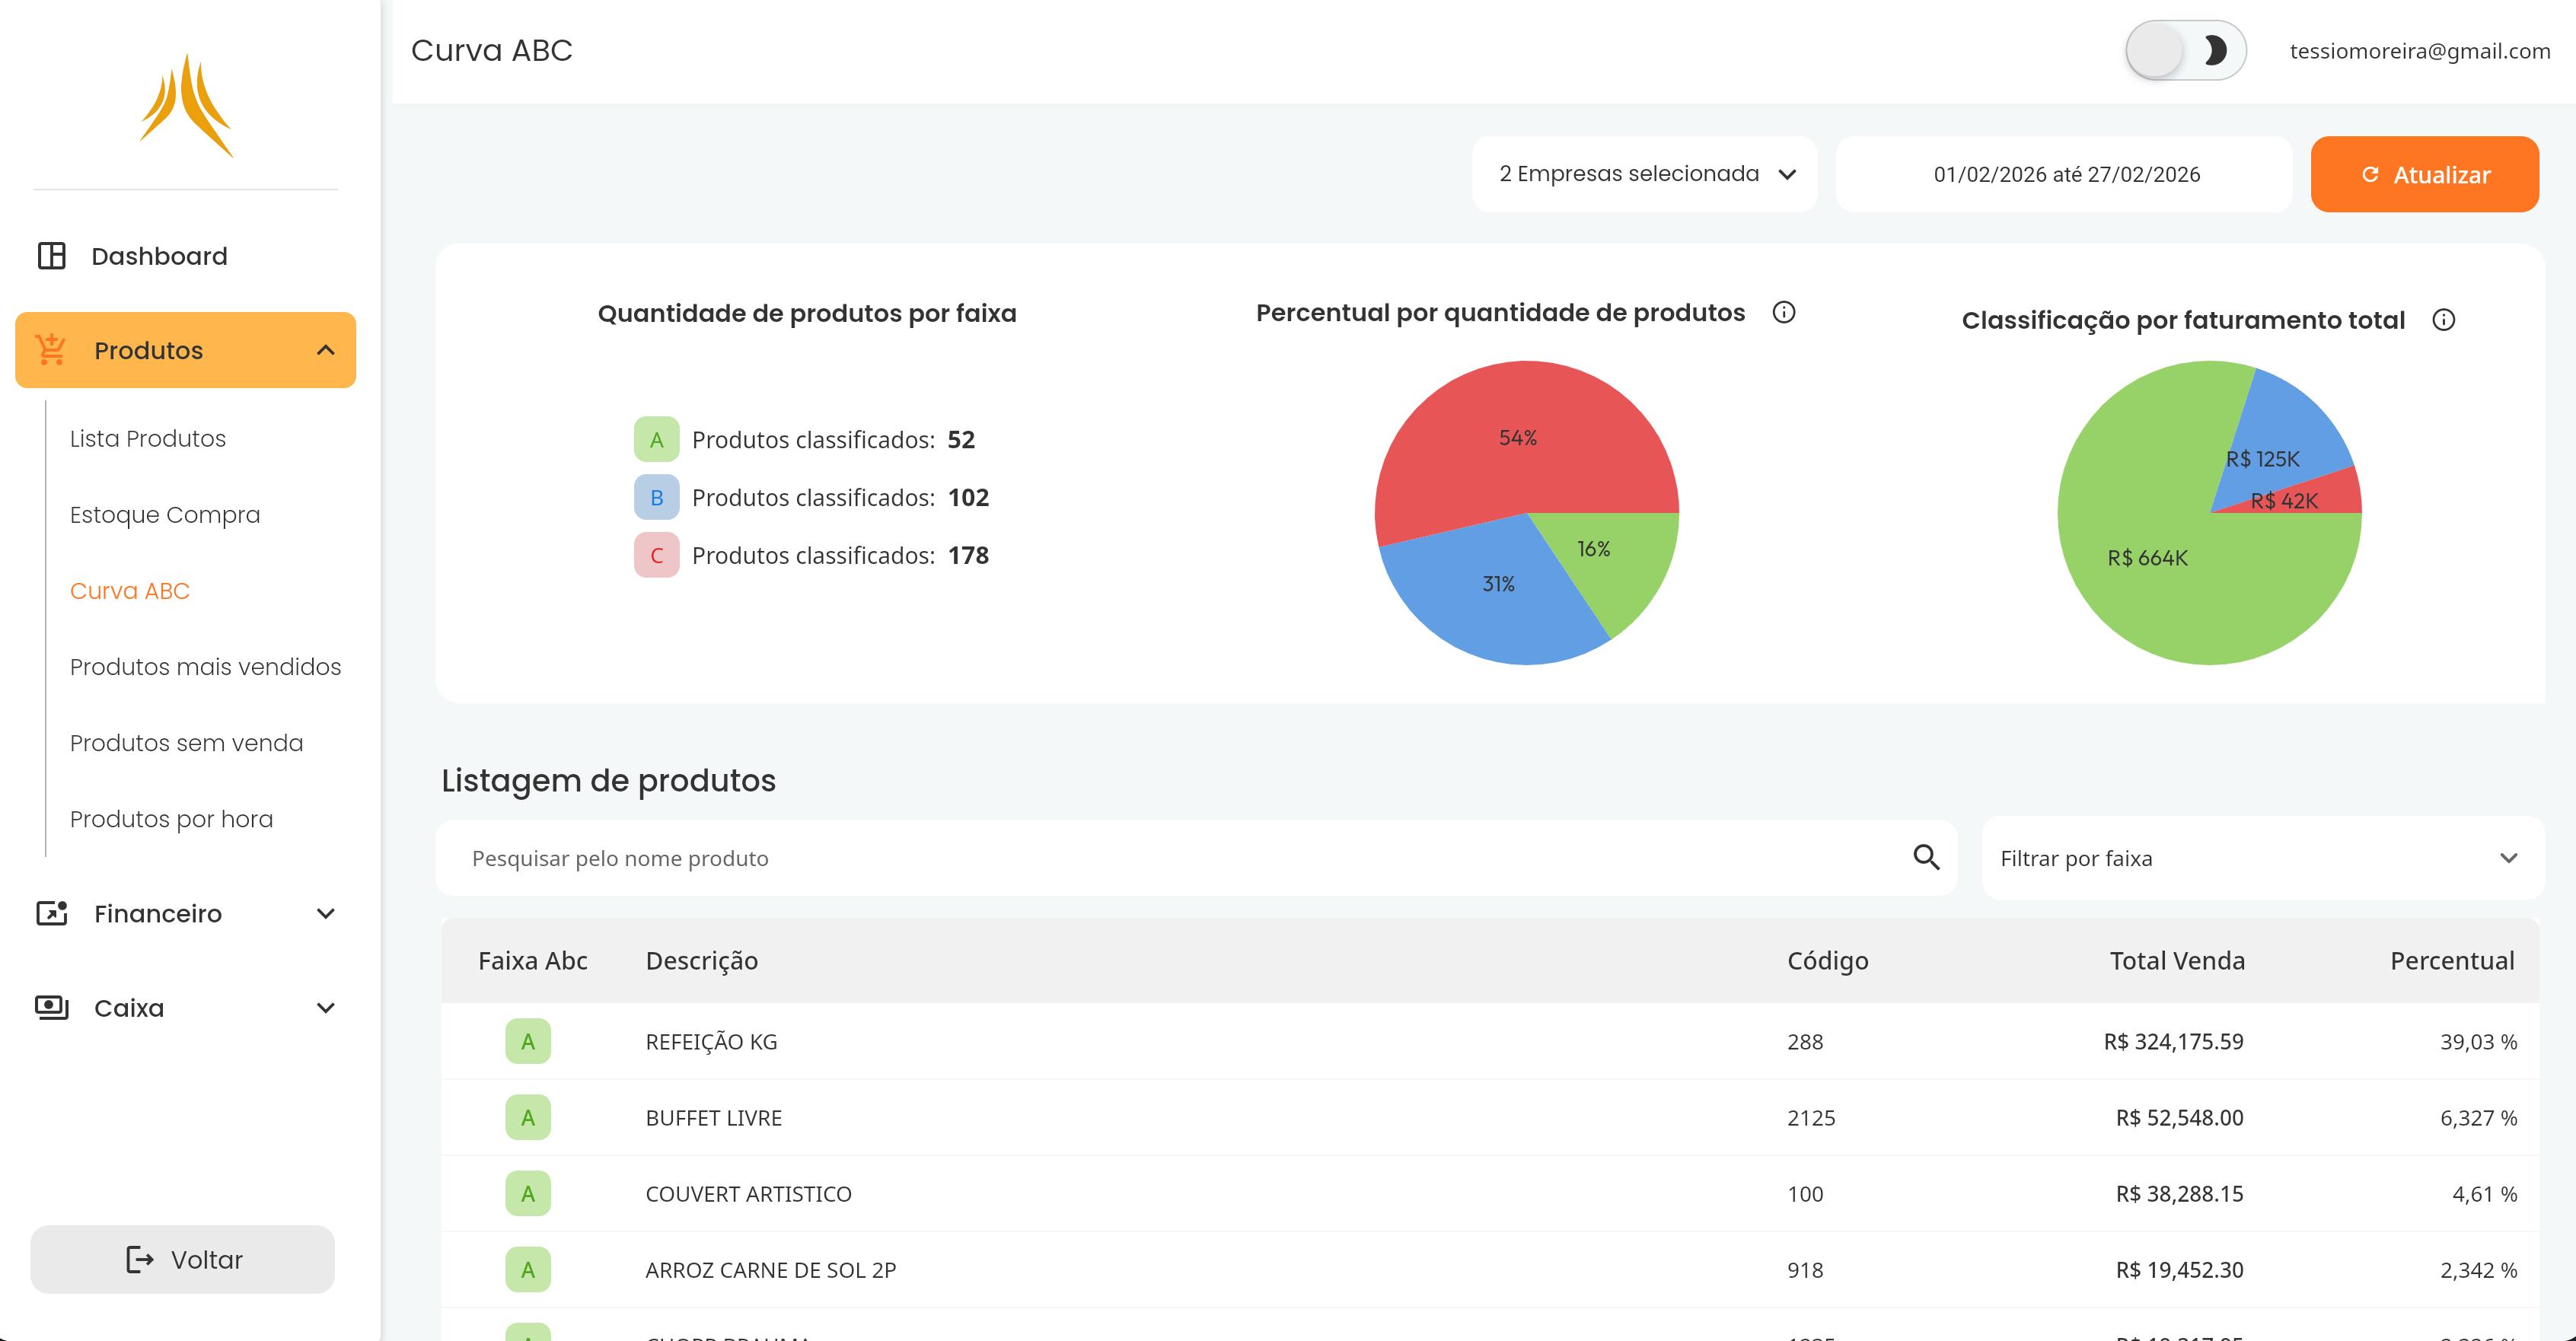Toggle dark mode switch
This screenshot has height=1341, width=2576.
point(2186,50)
